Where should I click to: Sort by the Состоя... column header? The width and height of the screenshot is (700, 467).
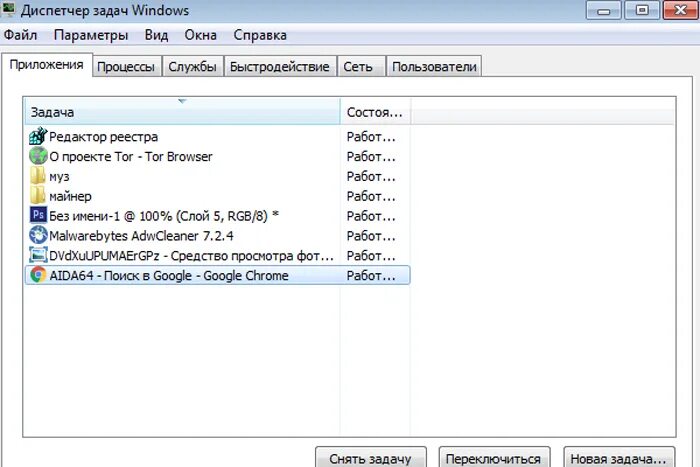(375, 112)
